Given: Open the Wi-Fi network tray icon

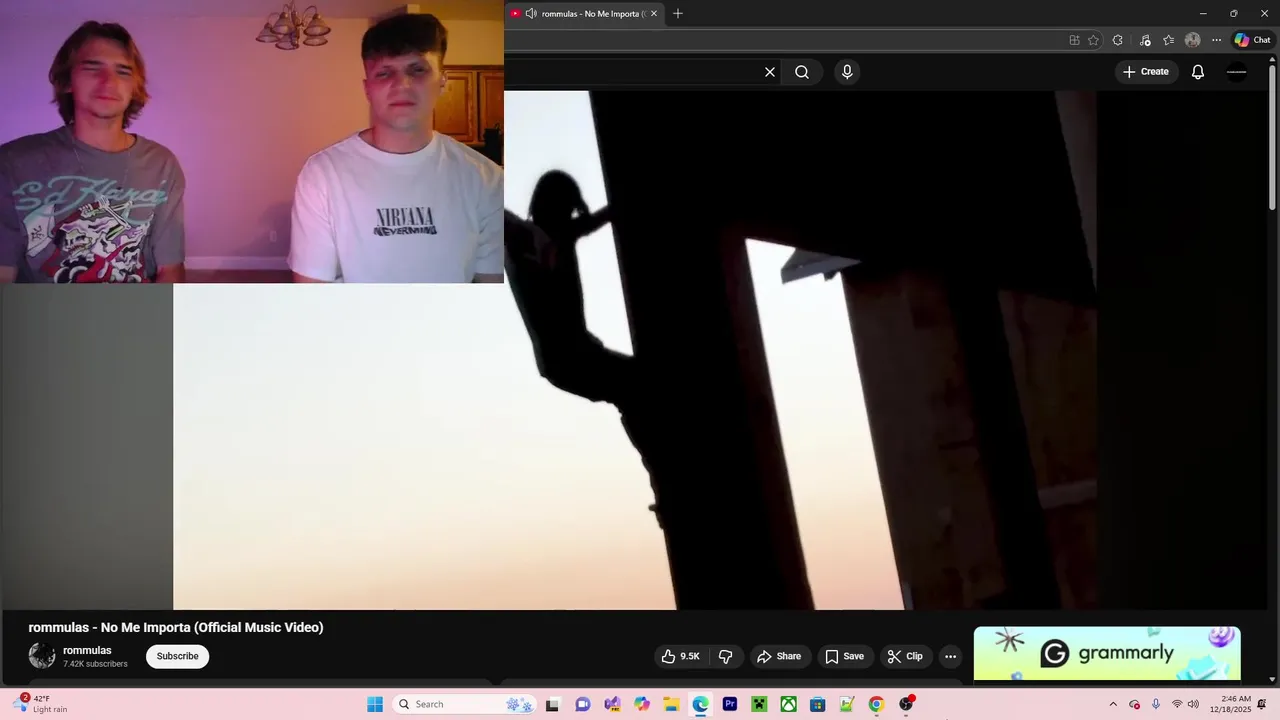Looking at the screenshot, I should coord(1177,704).
